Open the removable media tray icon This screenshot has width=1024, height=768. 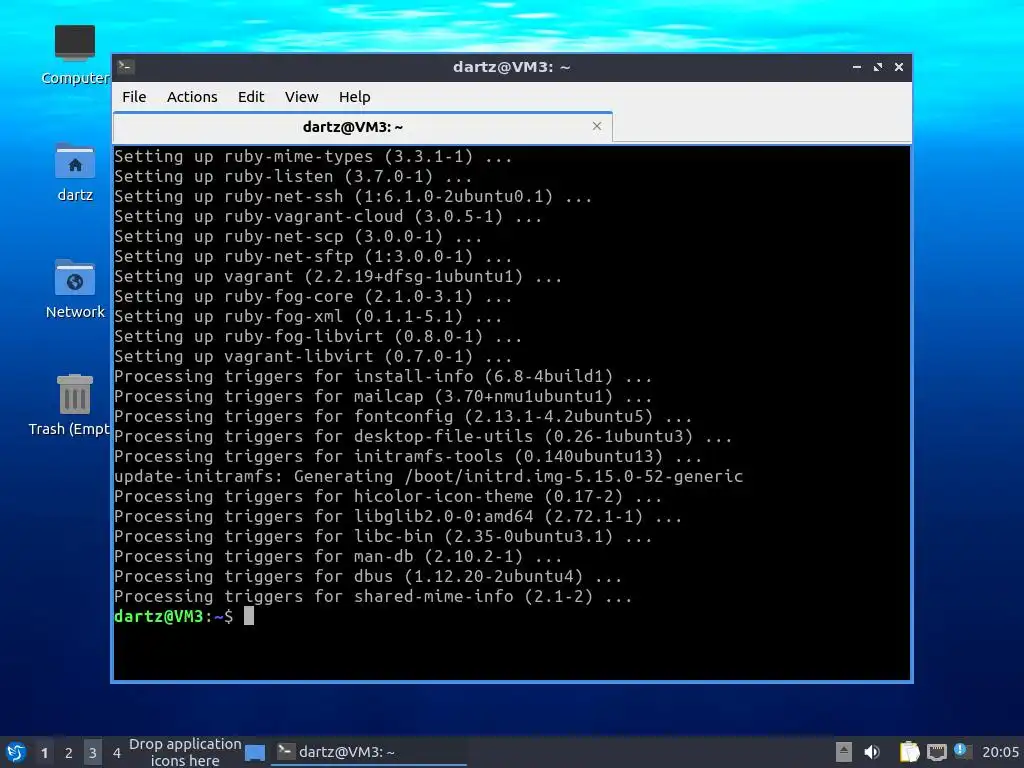tap(844, 752)
